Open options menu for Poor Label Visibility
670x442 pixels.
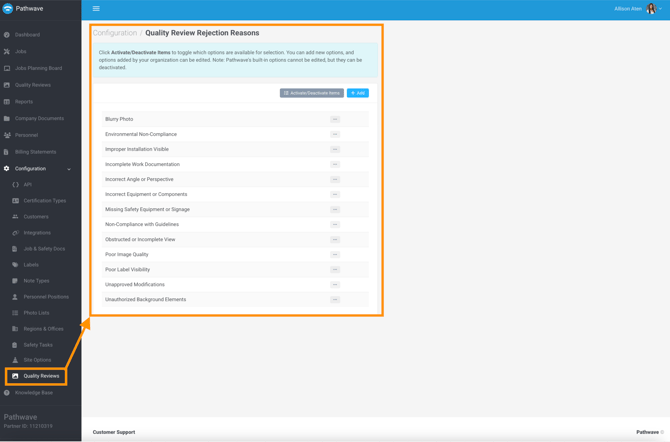pyautogui.click(x=335, y=269)
